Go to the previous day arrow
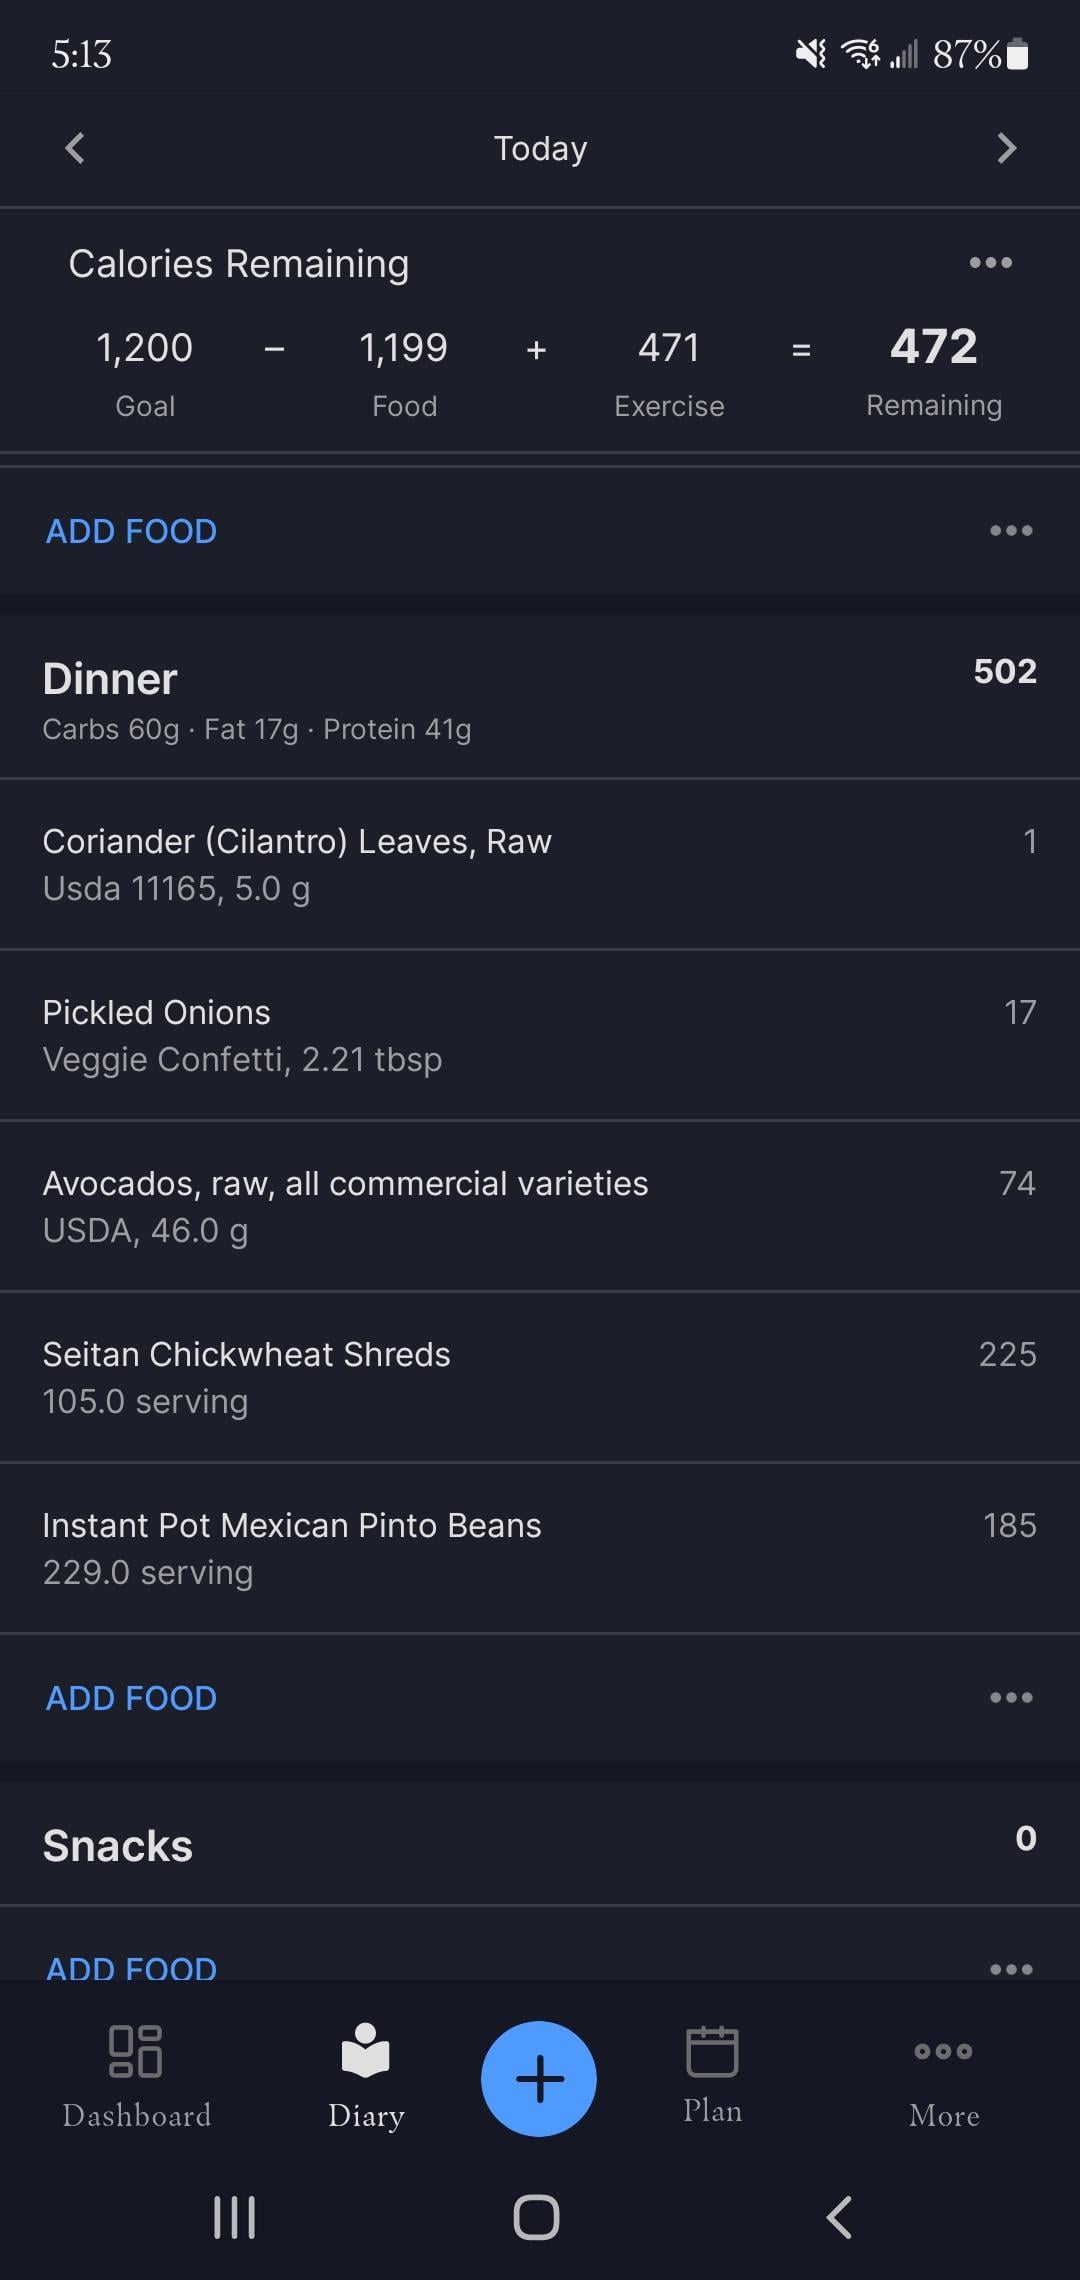1080x2280 pixels. point(75,148)
